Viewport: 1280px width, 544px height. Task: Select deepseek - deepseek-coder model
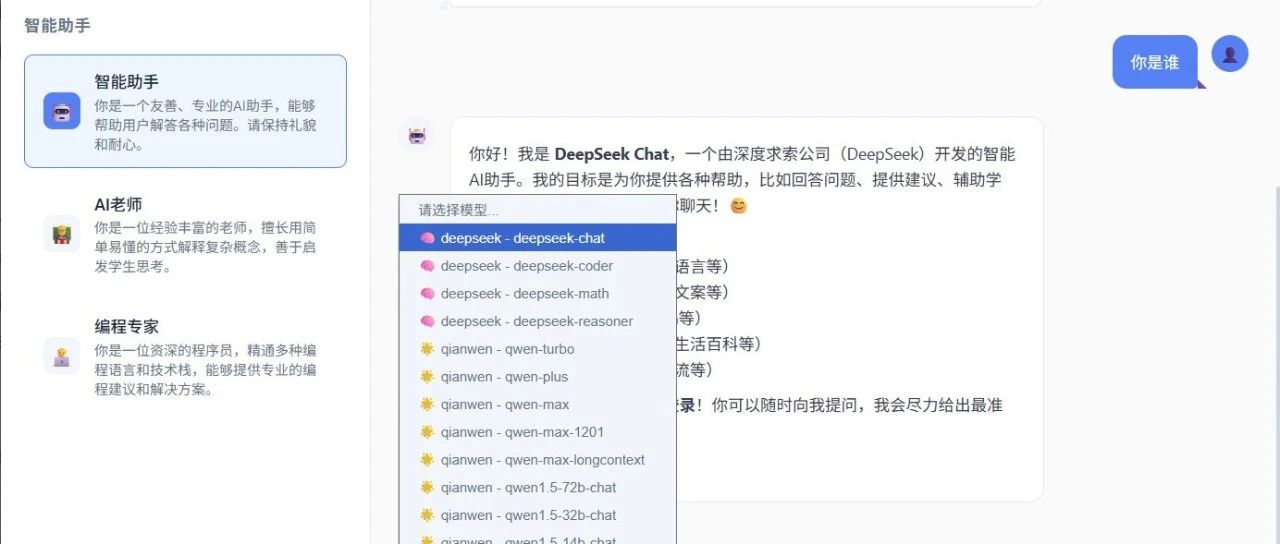pyautogui.click(x=537, y=266)
